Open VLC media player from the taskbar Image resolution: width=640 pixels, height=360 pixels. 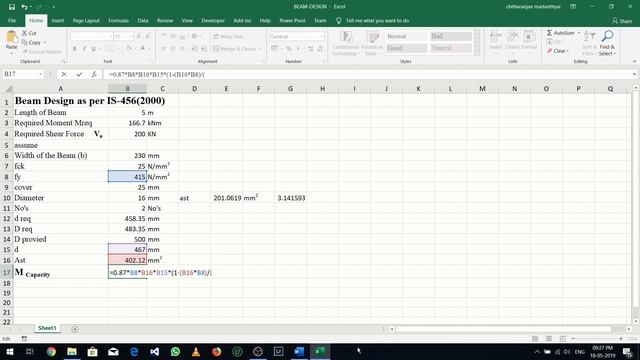[x=196, y=351]
